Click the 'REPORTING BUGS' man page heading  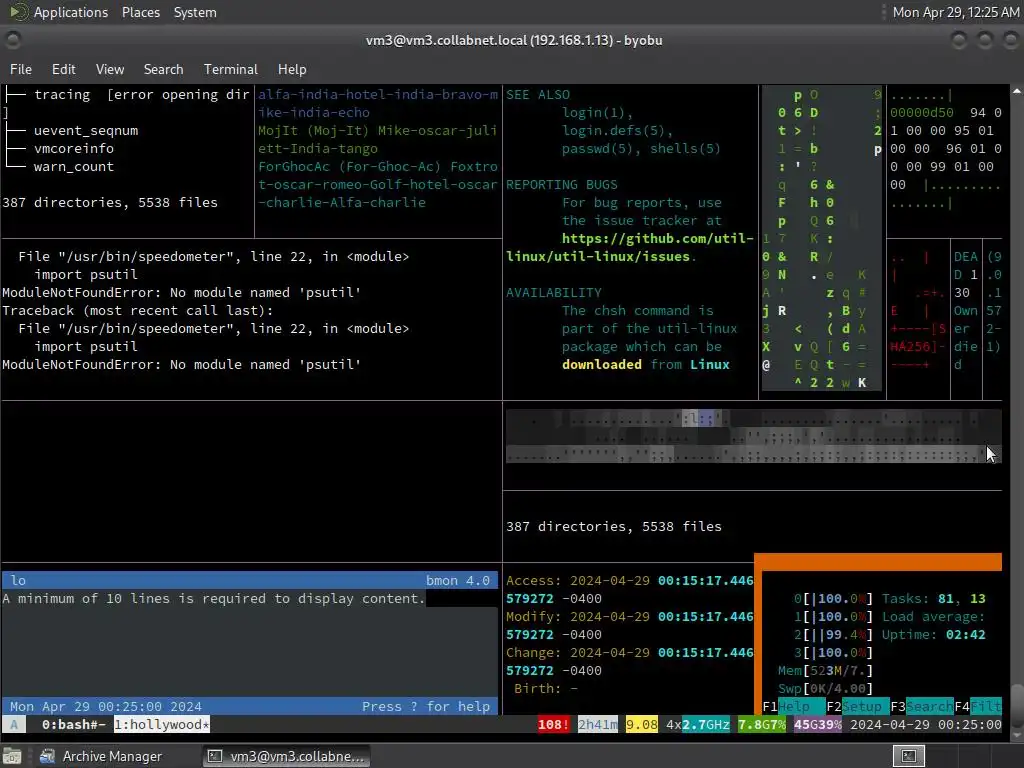pyautogui.click(x=562, y=185)
